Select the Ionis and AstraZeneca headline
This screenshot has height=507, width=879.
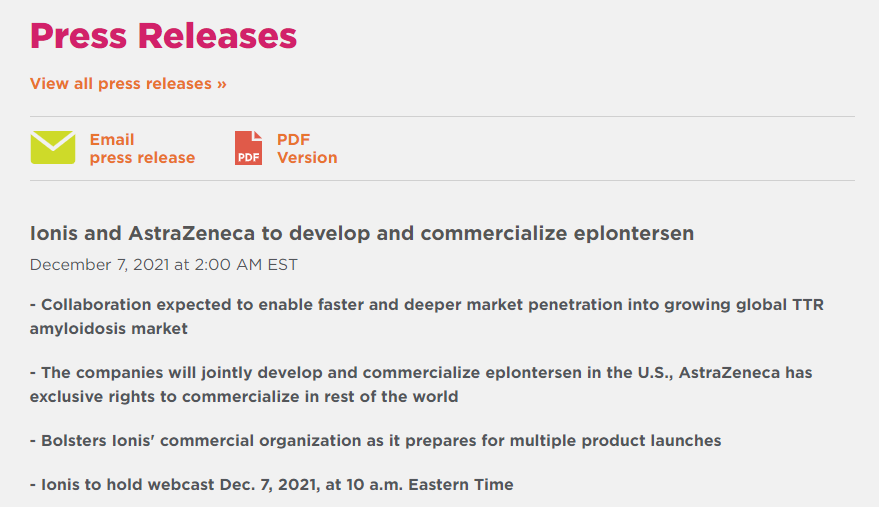coord(362,233)
